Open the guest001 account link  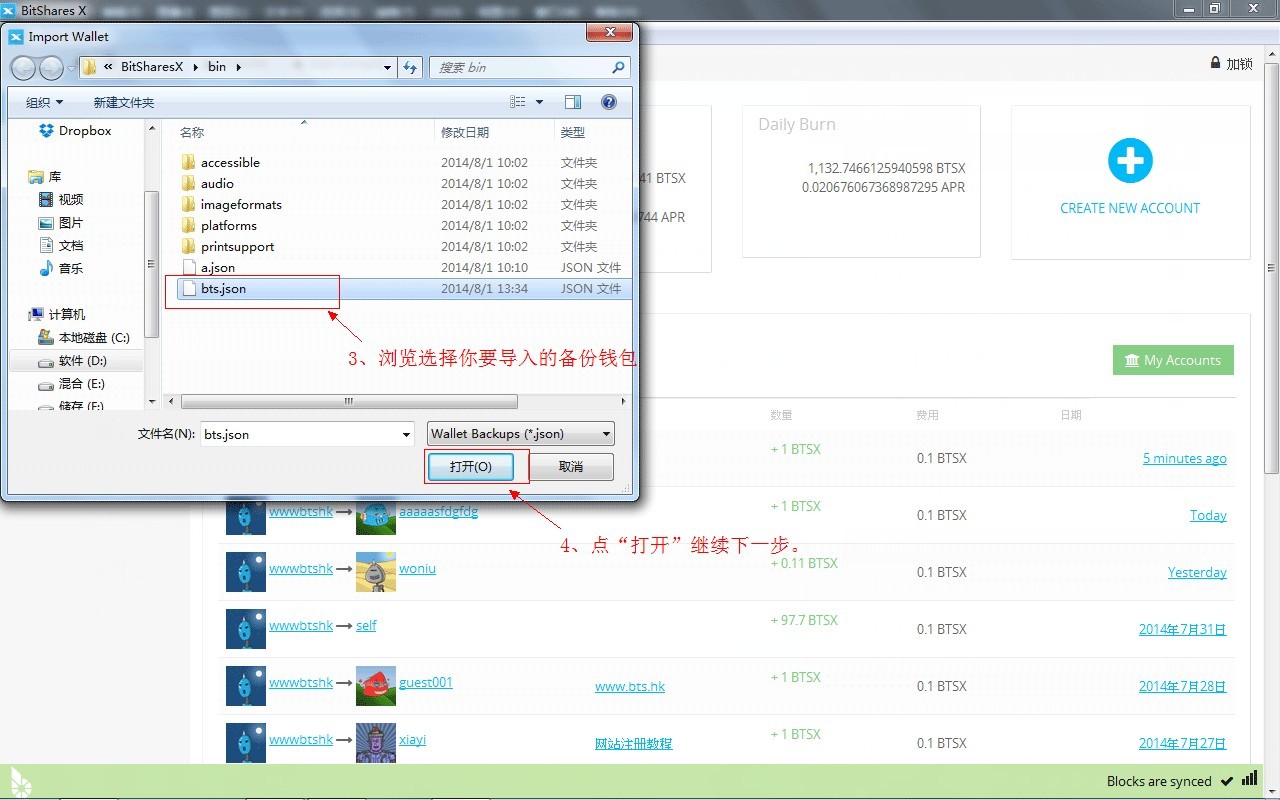pyautogui.click(x=426, y=683)
